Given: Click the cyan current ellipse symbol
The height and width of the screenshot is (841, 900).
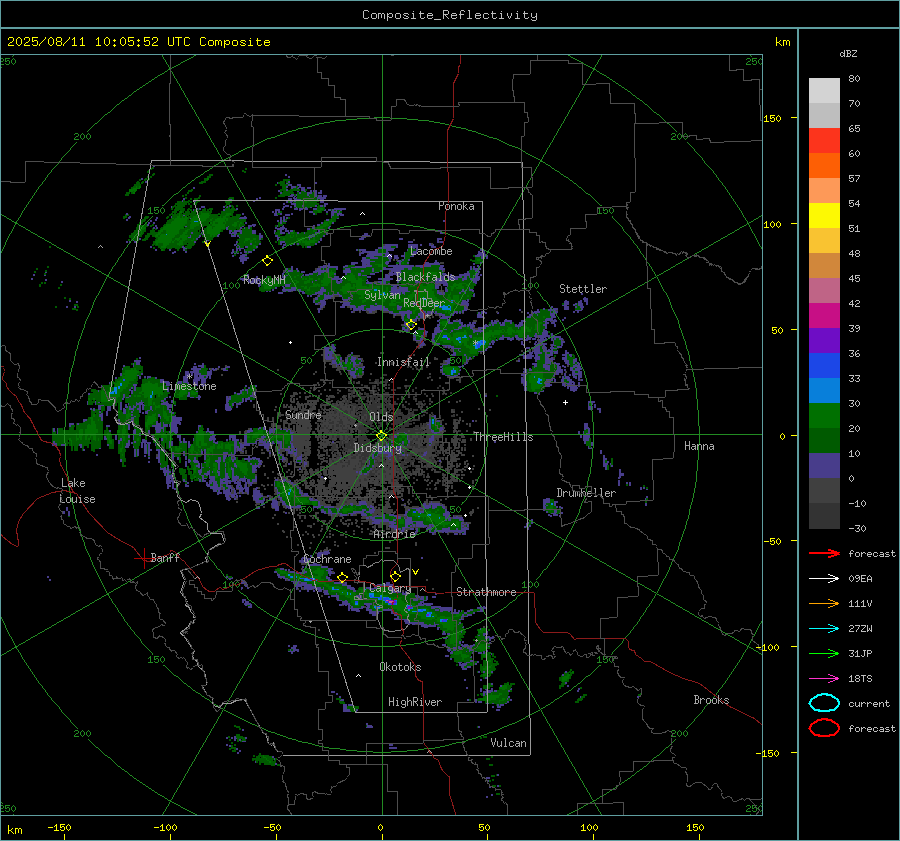Looking at the screenshot, I should pos(824,703).
